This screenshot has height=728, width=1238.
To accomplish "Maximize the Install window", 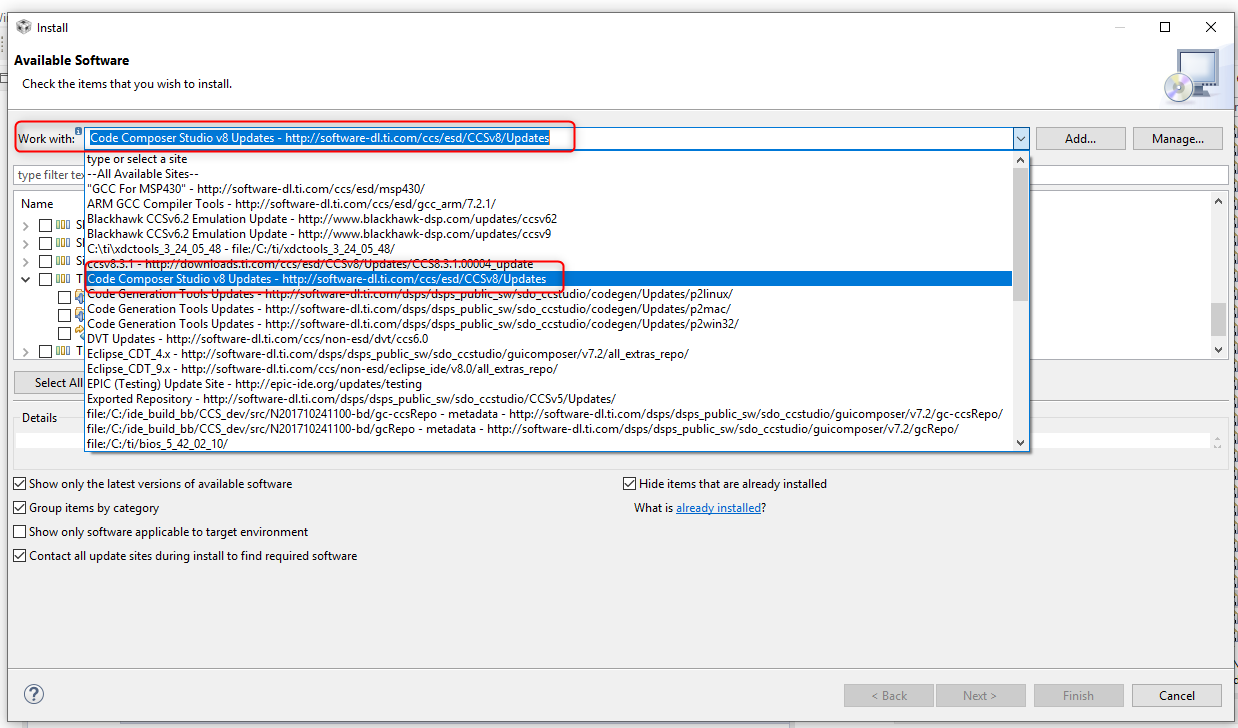I will (1165, 27).
